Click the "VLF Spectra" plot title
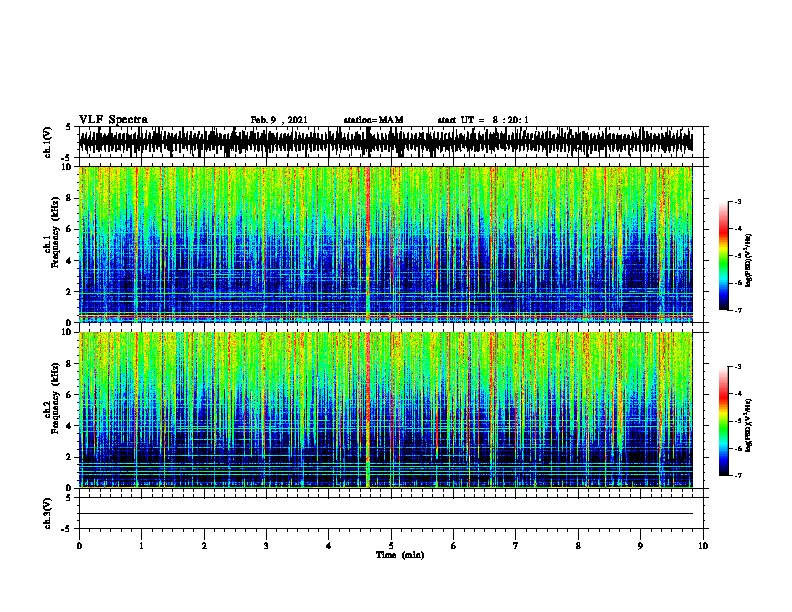 click(114, 120)
